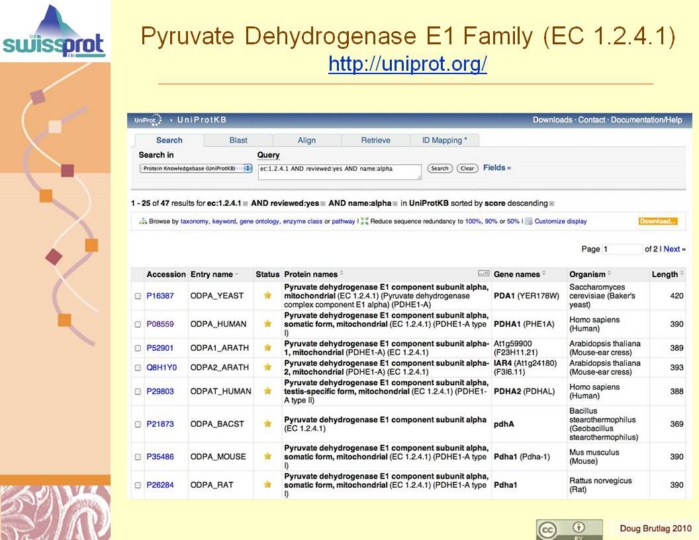Expand the Fields query options
The width and height of the screenshot is (699, 540).
tap(497, 168)
